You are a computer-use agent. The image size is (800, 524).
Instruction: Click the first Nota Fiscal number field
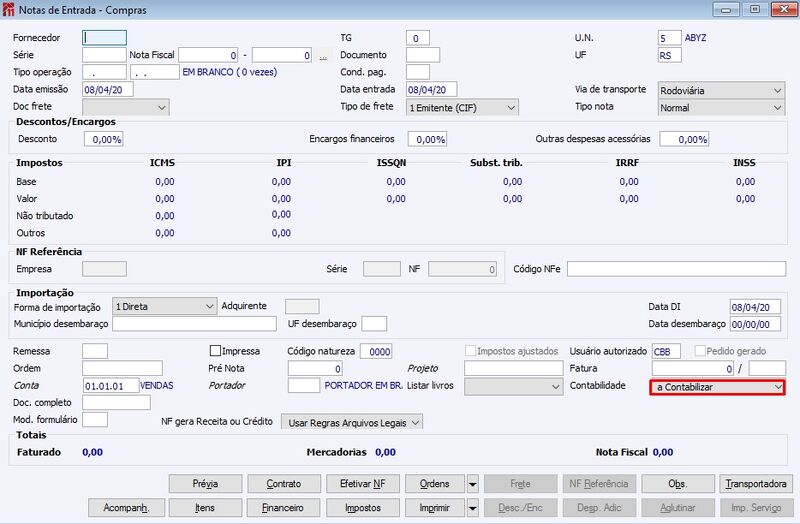click(x=208, y=55)
